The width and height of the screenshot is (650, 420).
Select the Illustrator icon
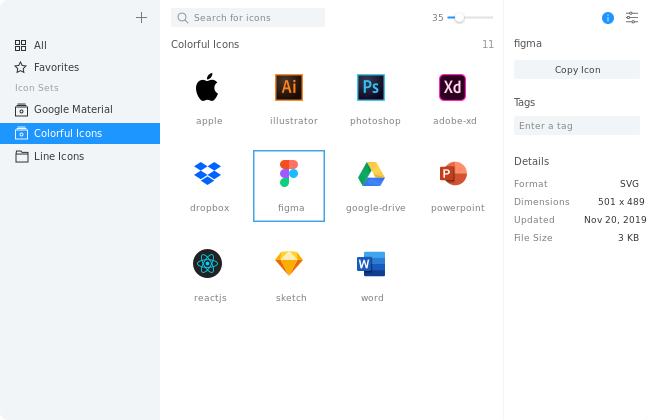(289, 88)
